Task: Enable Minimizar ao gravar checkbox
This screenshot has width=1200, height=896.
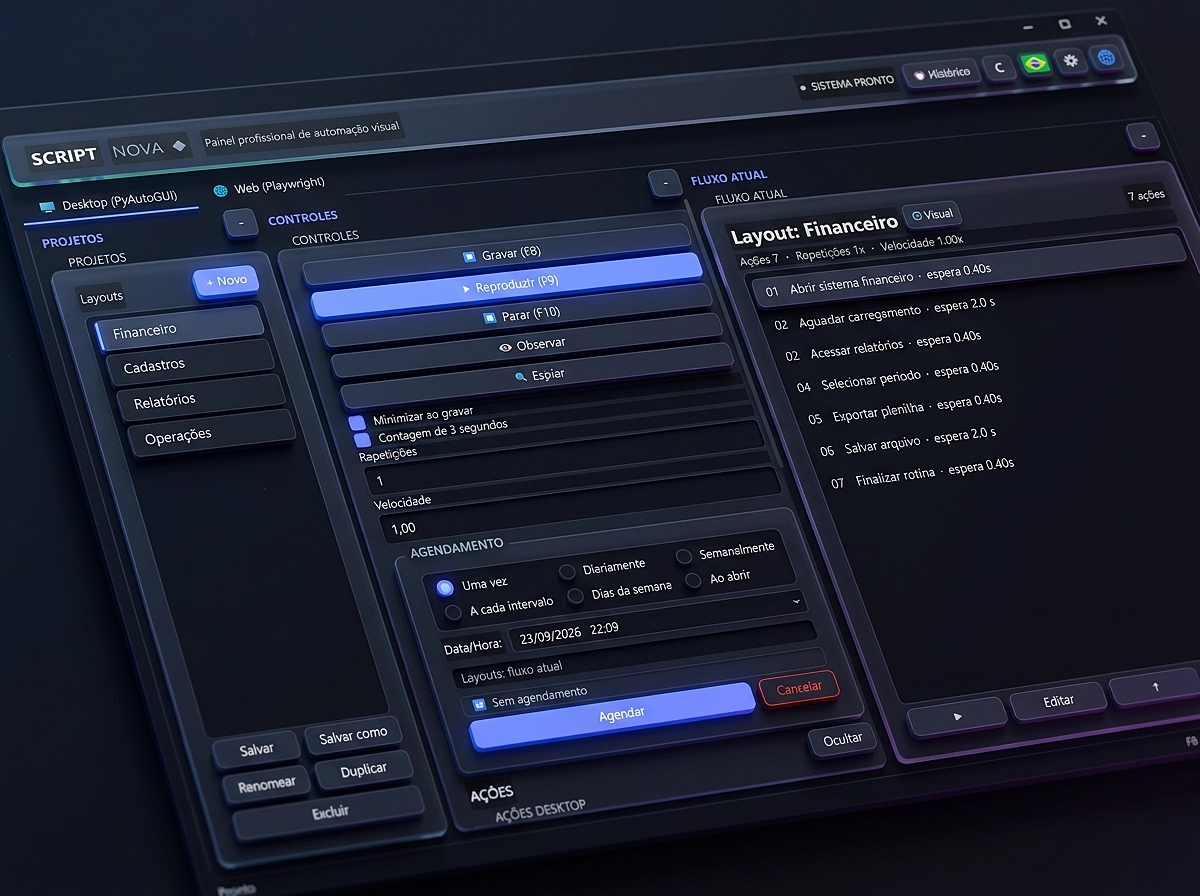Action: pos(357,423)
